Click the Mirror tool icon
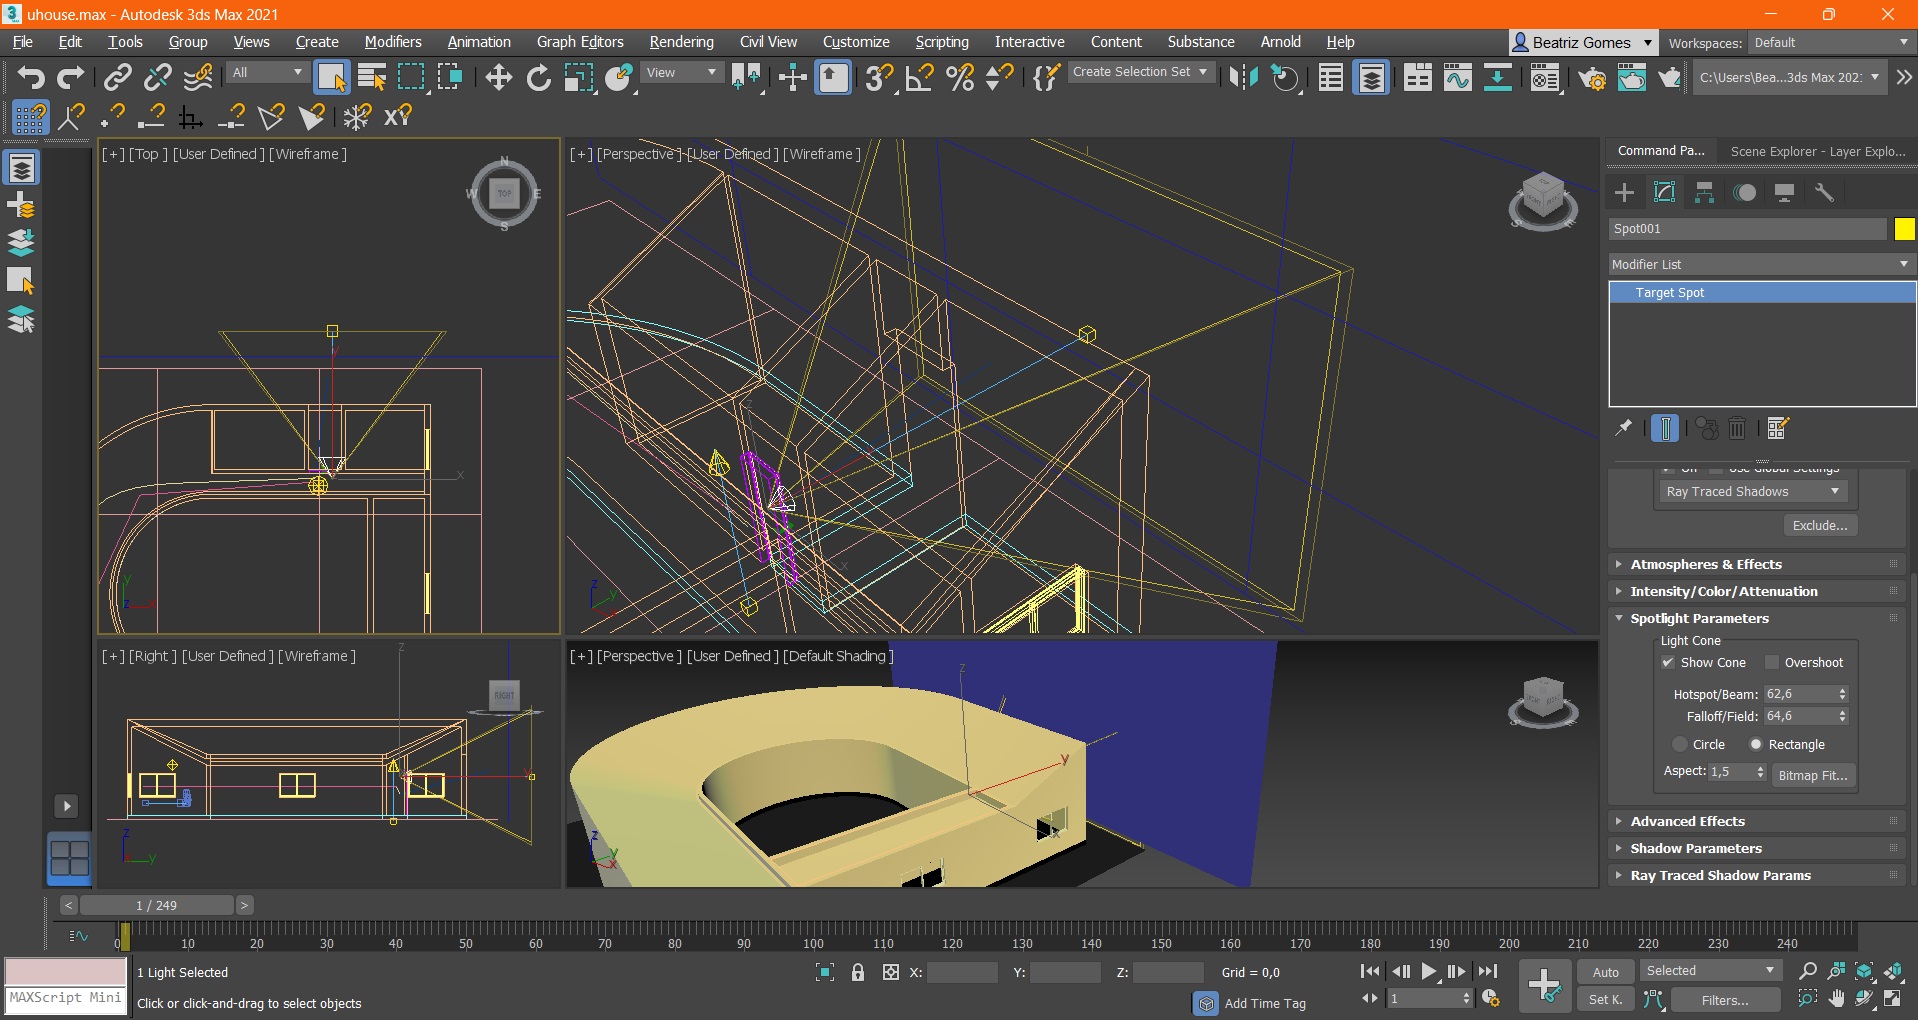 coord(1243,77)
